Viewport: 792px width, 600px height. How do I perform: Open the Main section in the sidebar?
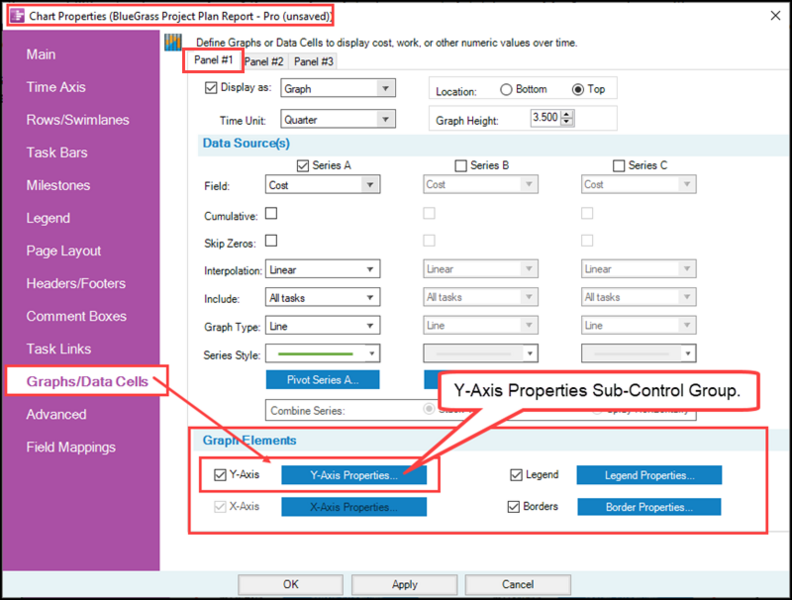(41, 55)
